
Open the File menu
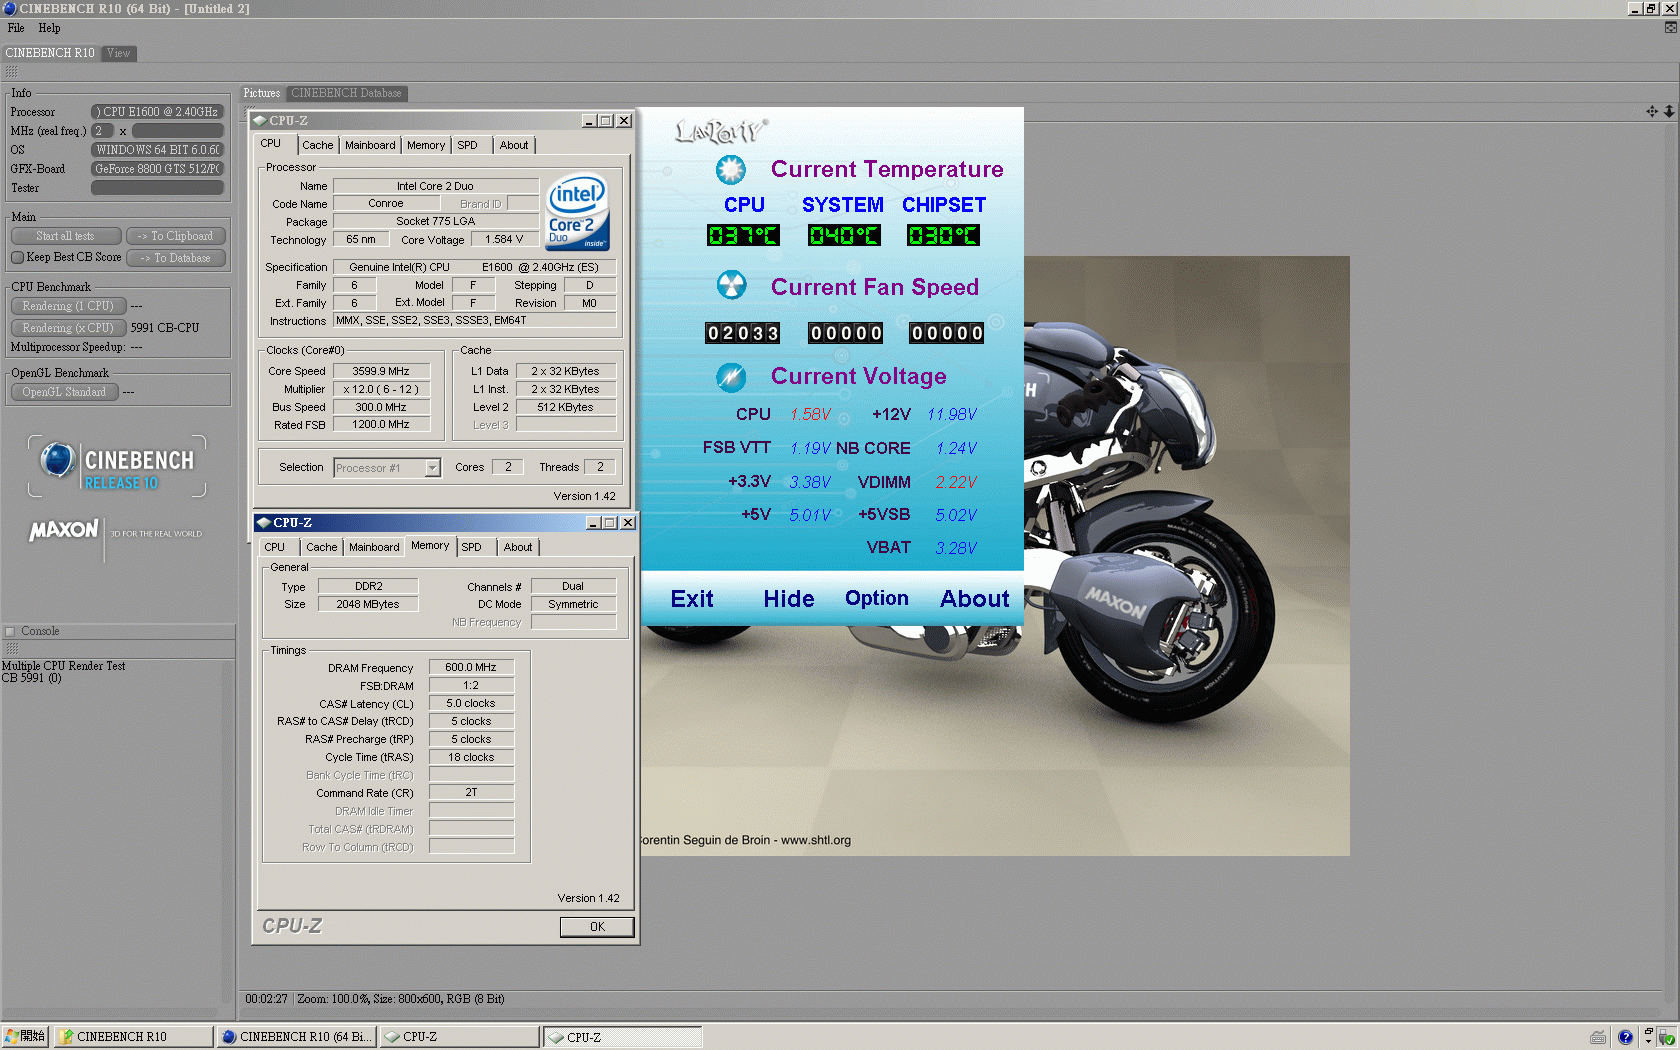click(16, 28)
